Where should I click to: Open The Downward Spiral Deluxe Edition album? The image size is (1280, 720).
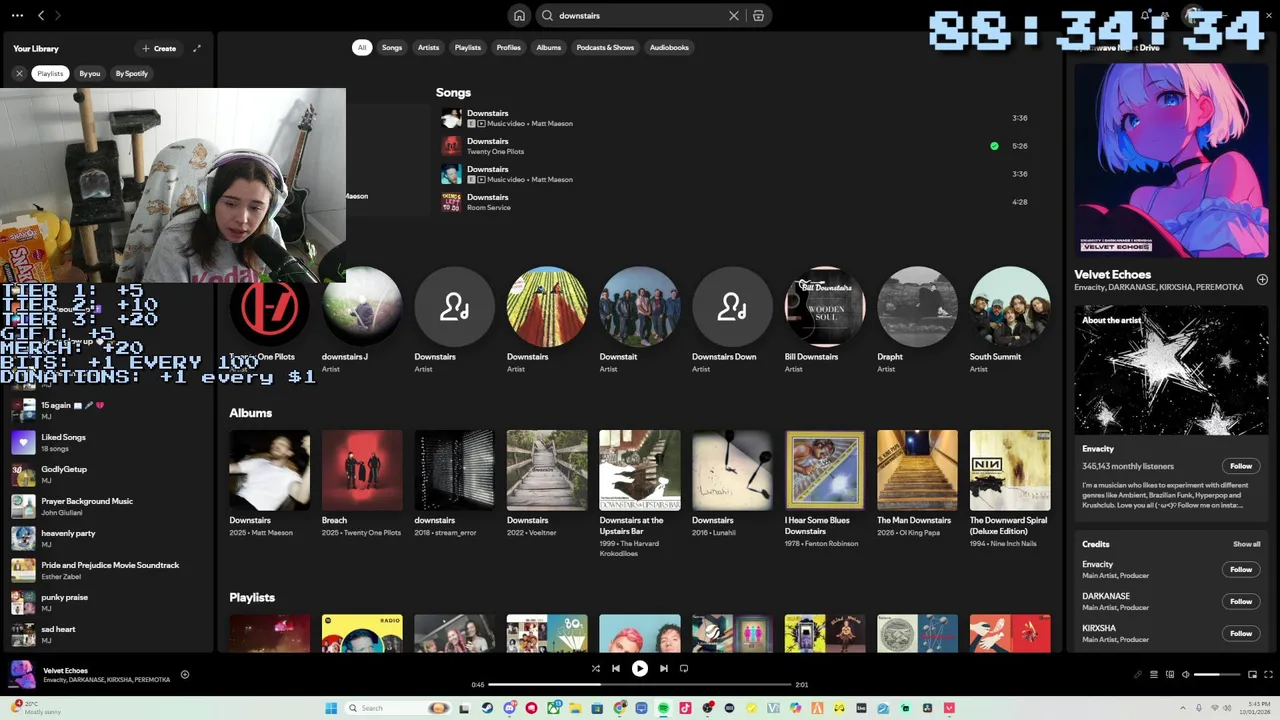point(1010,489)
